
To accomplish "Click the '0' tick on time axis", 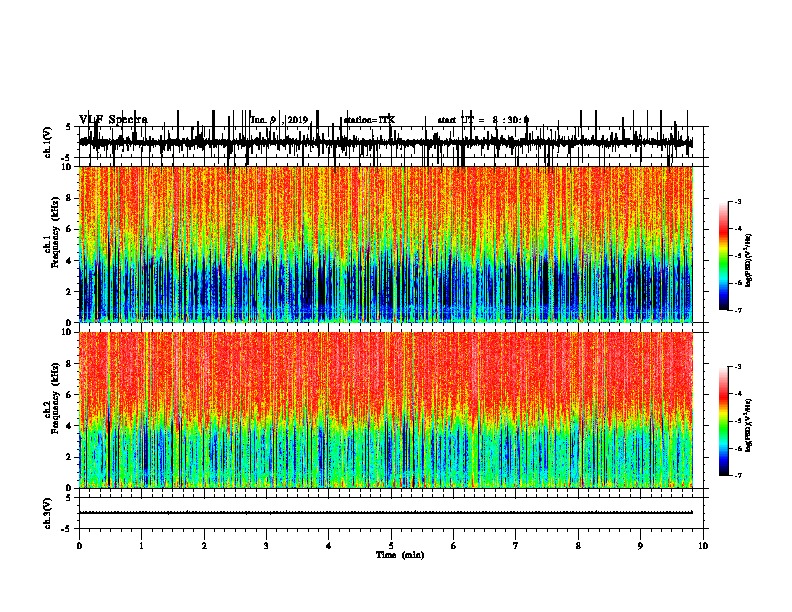I will point(79,546).
